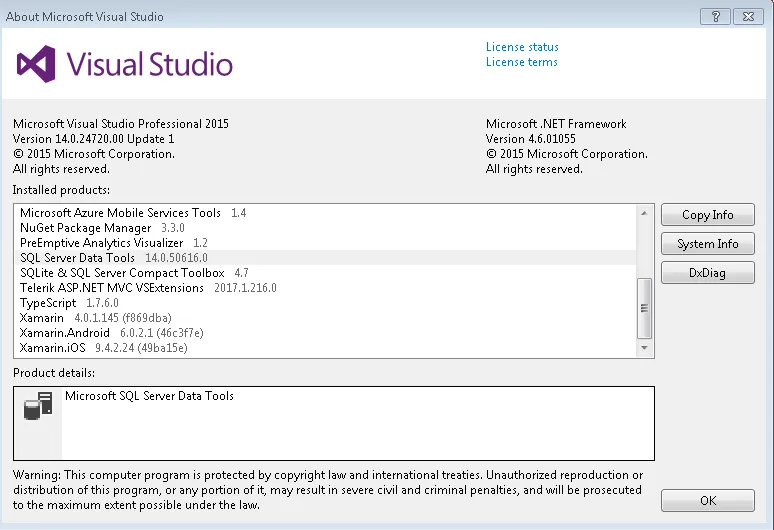
Task: Select the SQL Server Data Tools row
Action: [325, 258]
